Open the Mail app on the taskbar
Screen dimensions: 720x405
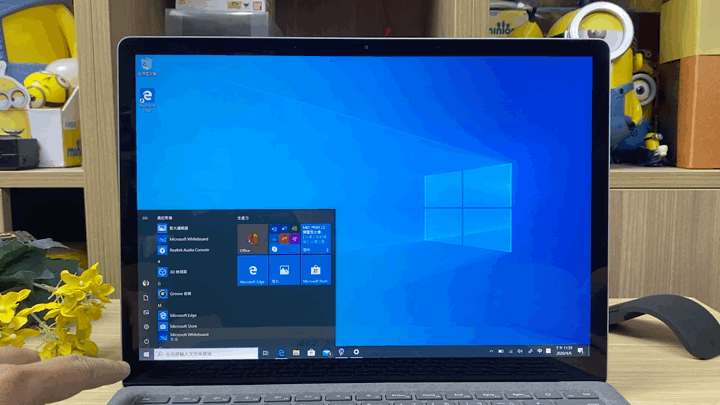click(x=326, y=352)
